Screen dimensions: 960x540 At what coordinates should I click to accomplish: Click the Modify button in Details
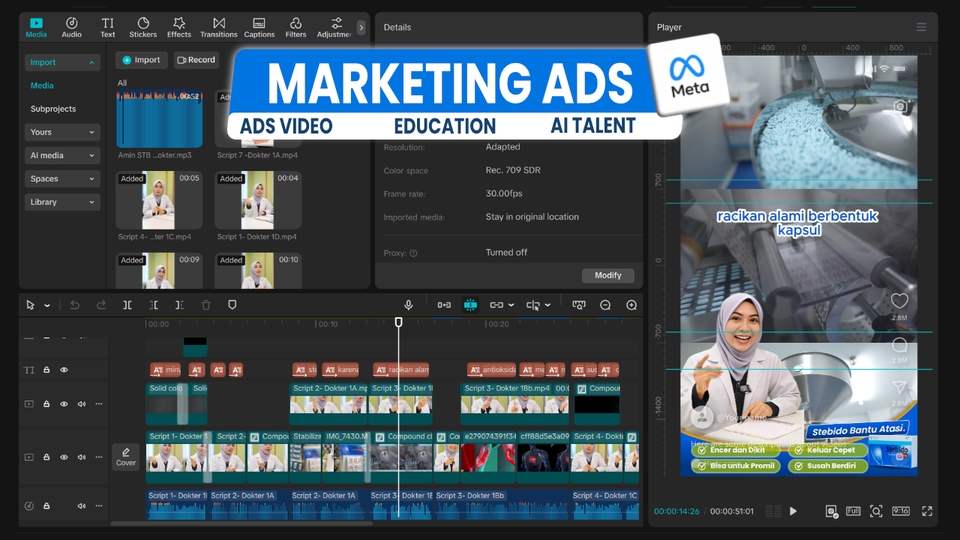pyautogui.click(x=608, y=276)
